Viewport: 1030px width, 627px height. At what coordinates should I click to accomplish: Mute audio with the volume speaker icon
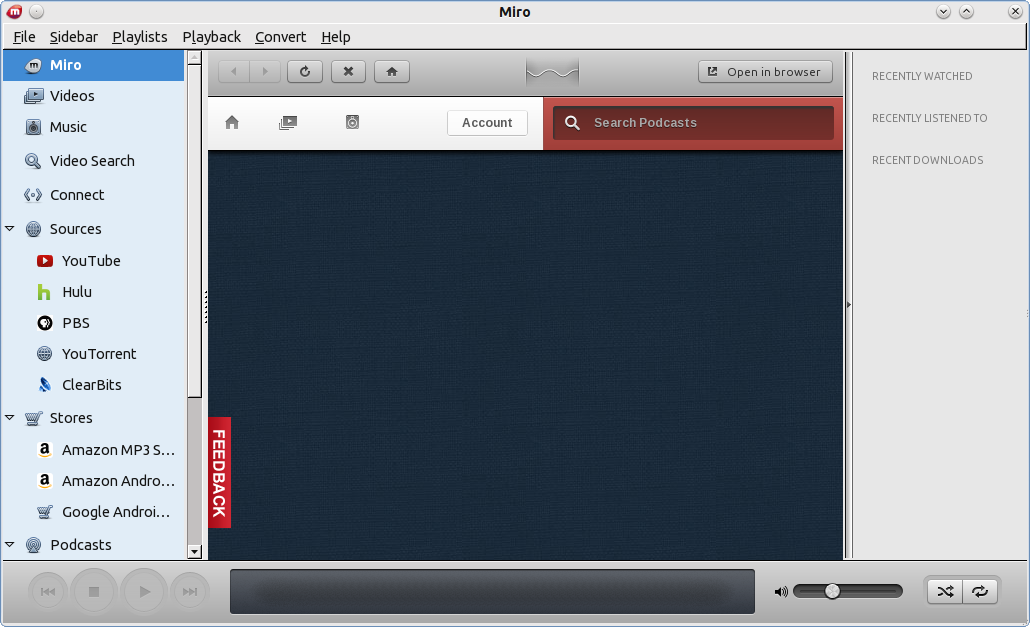click(780, 592)
